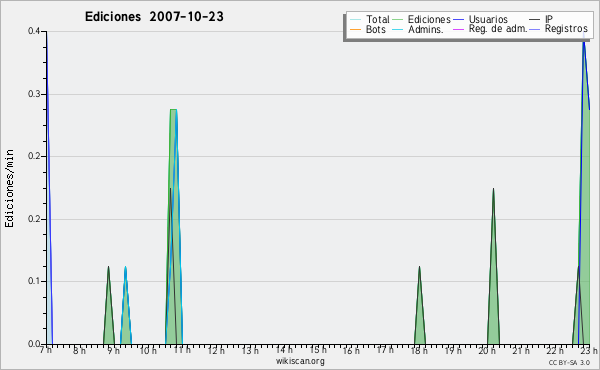600x370 pixels.
Task: Click the cyan line swatch beside Admins.
Action: point(398,29)
